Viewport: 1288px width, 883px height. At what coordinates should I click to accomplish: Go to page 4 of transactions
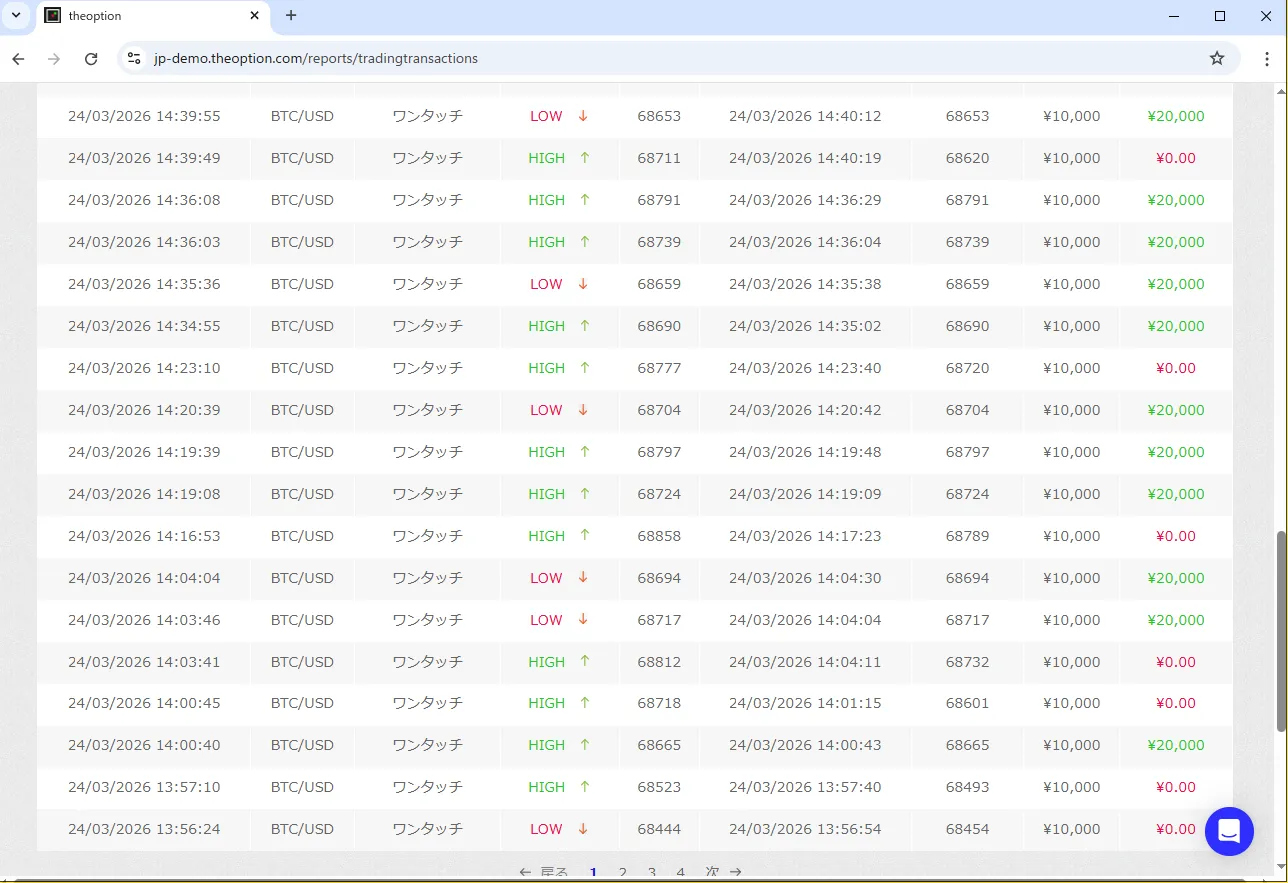coord(680,873)
